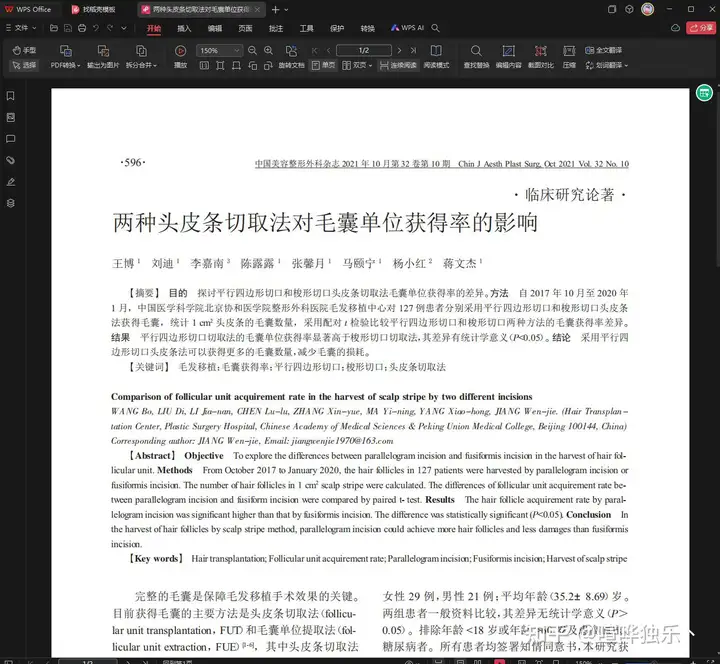The width and height of the screenshot is (720, 664).
Task: Click the Compress (压缩) tool
Action: coord(569,57)
